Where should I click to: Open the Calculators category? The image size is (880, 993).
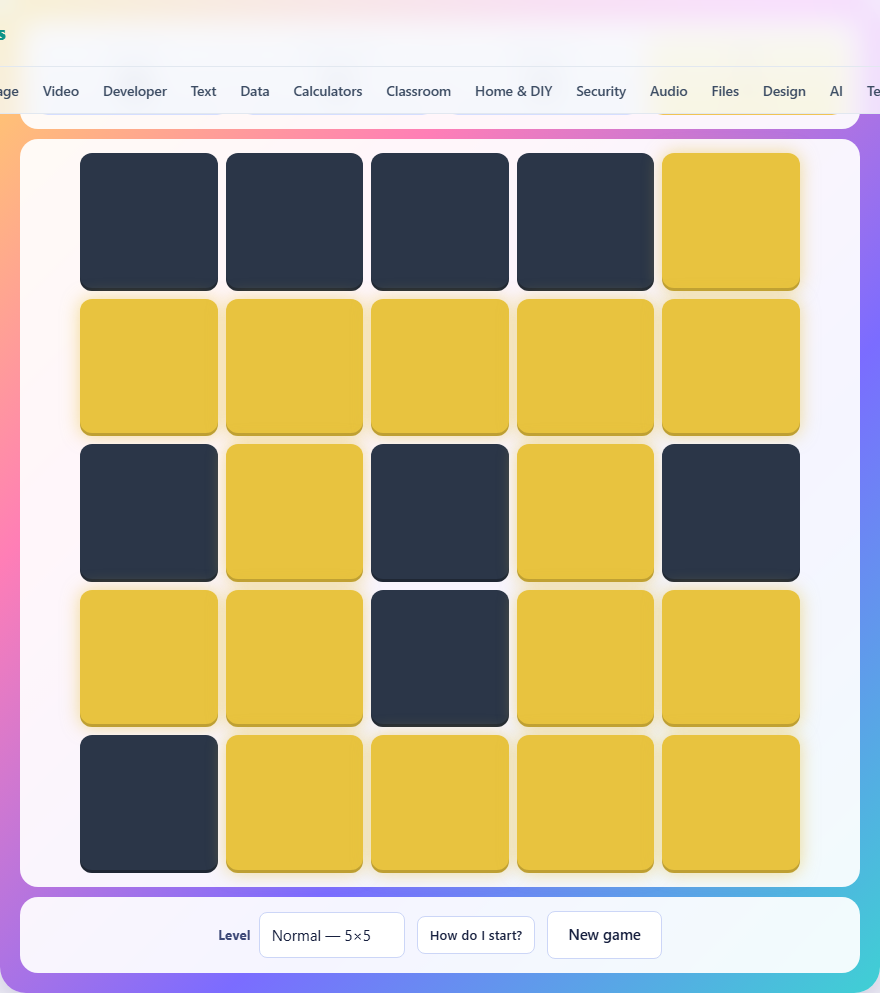(328, 91)
